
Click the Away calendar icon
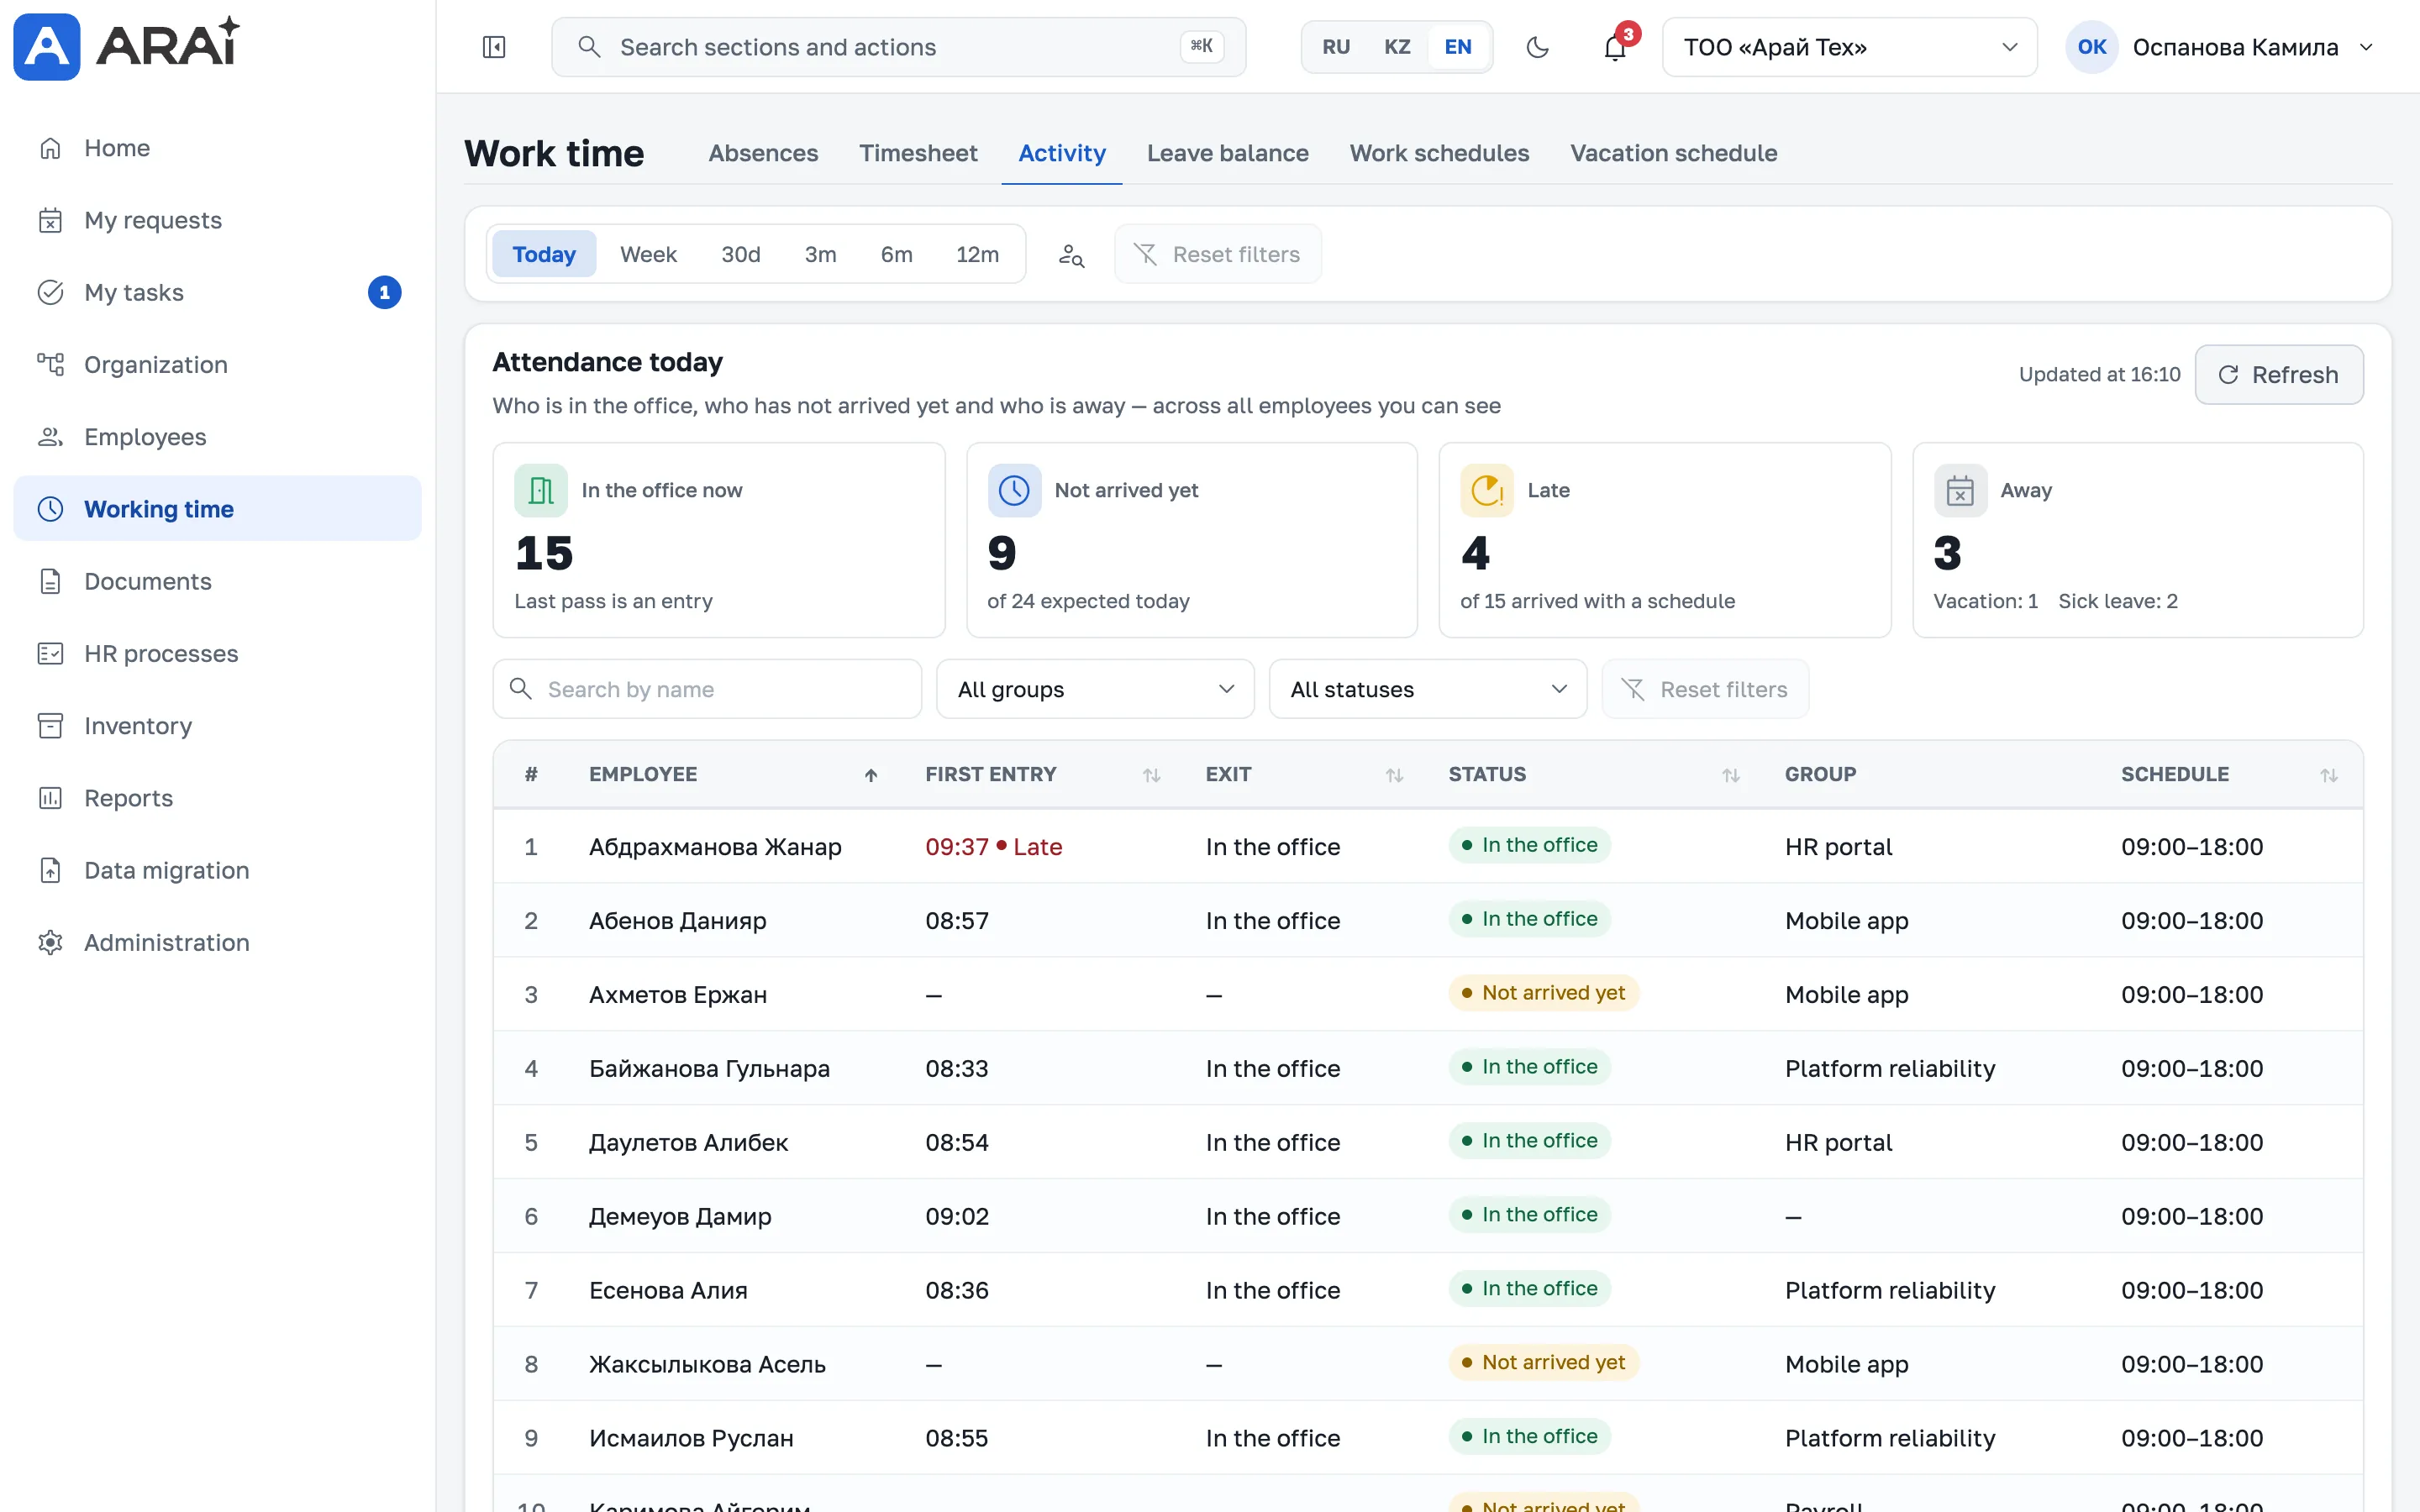(1960, 490)
